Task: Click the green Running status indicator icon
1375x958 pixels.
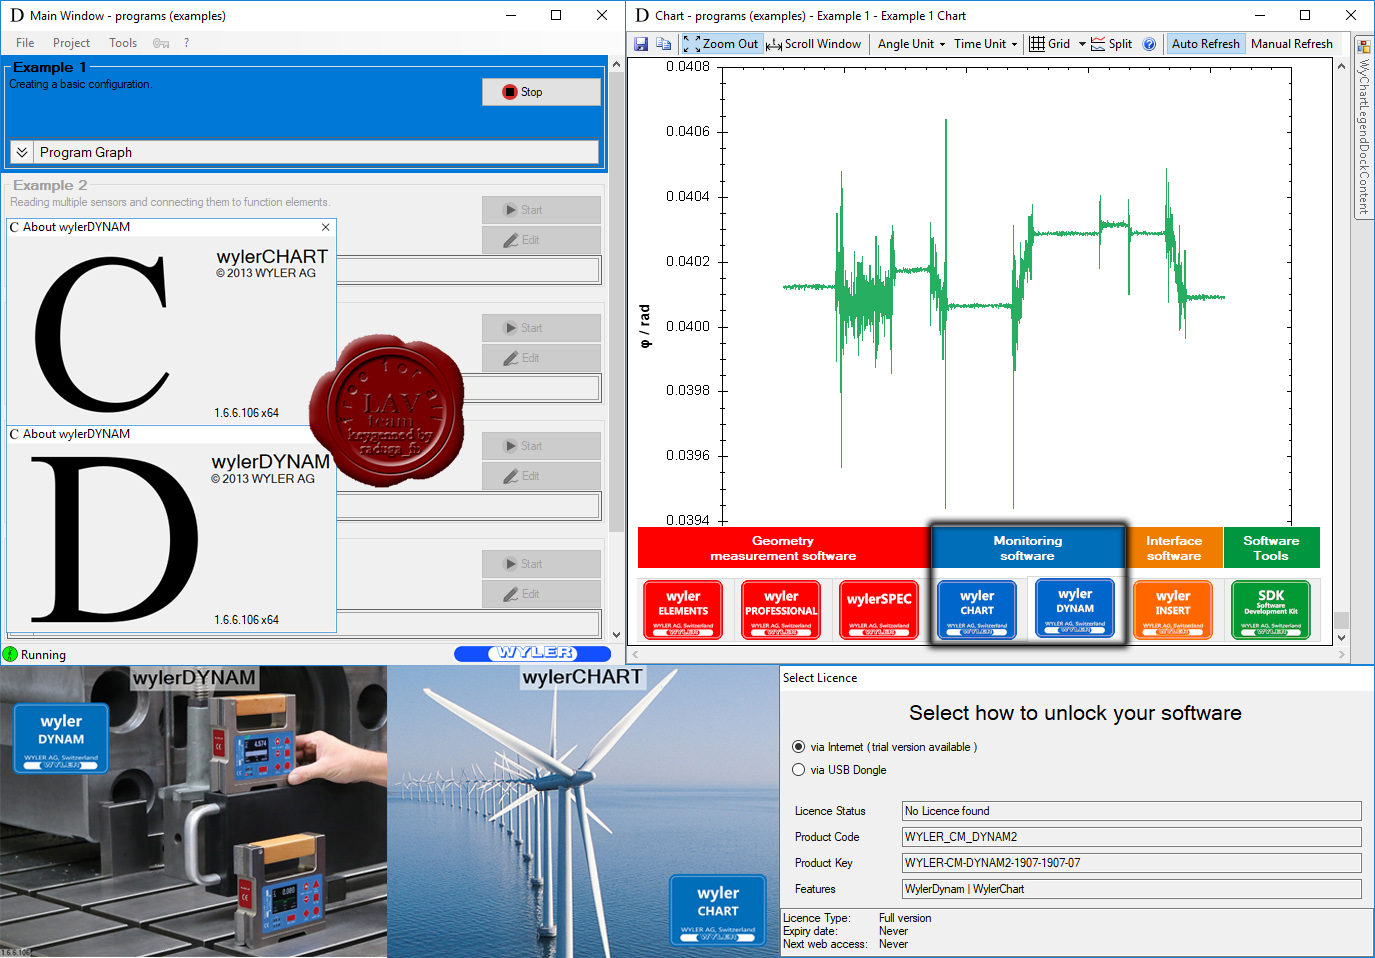Action: 10,654
